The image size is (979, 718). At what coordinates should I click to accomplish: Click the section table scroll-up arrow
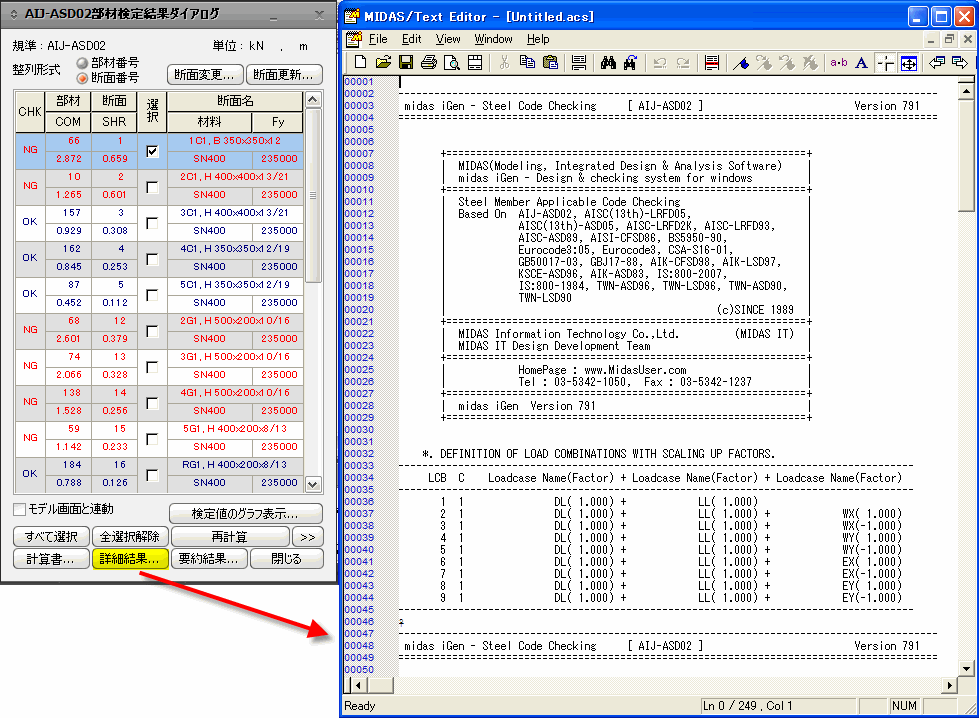313,99
